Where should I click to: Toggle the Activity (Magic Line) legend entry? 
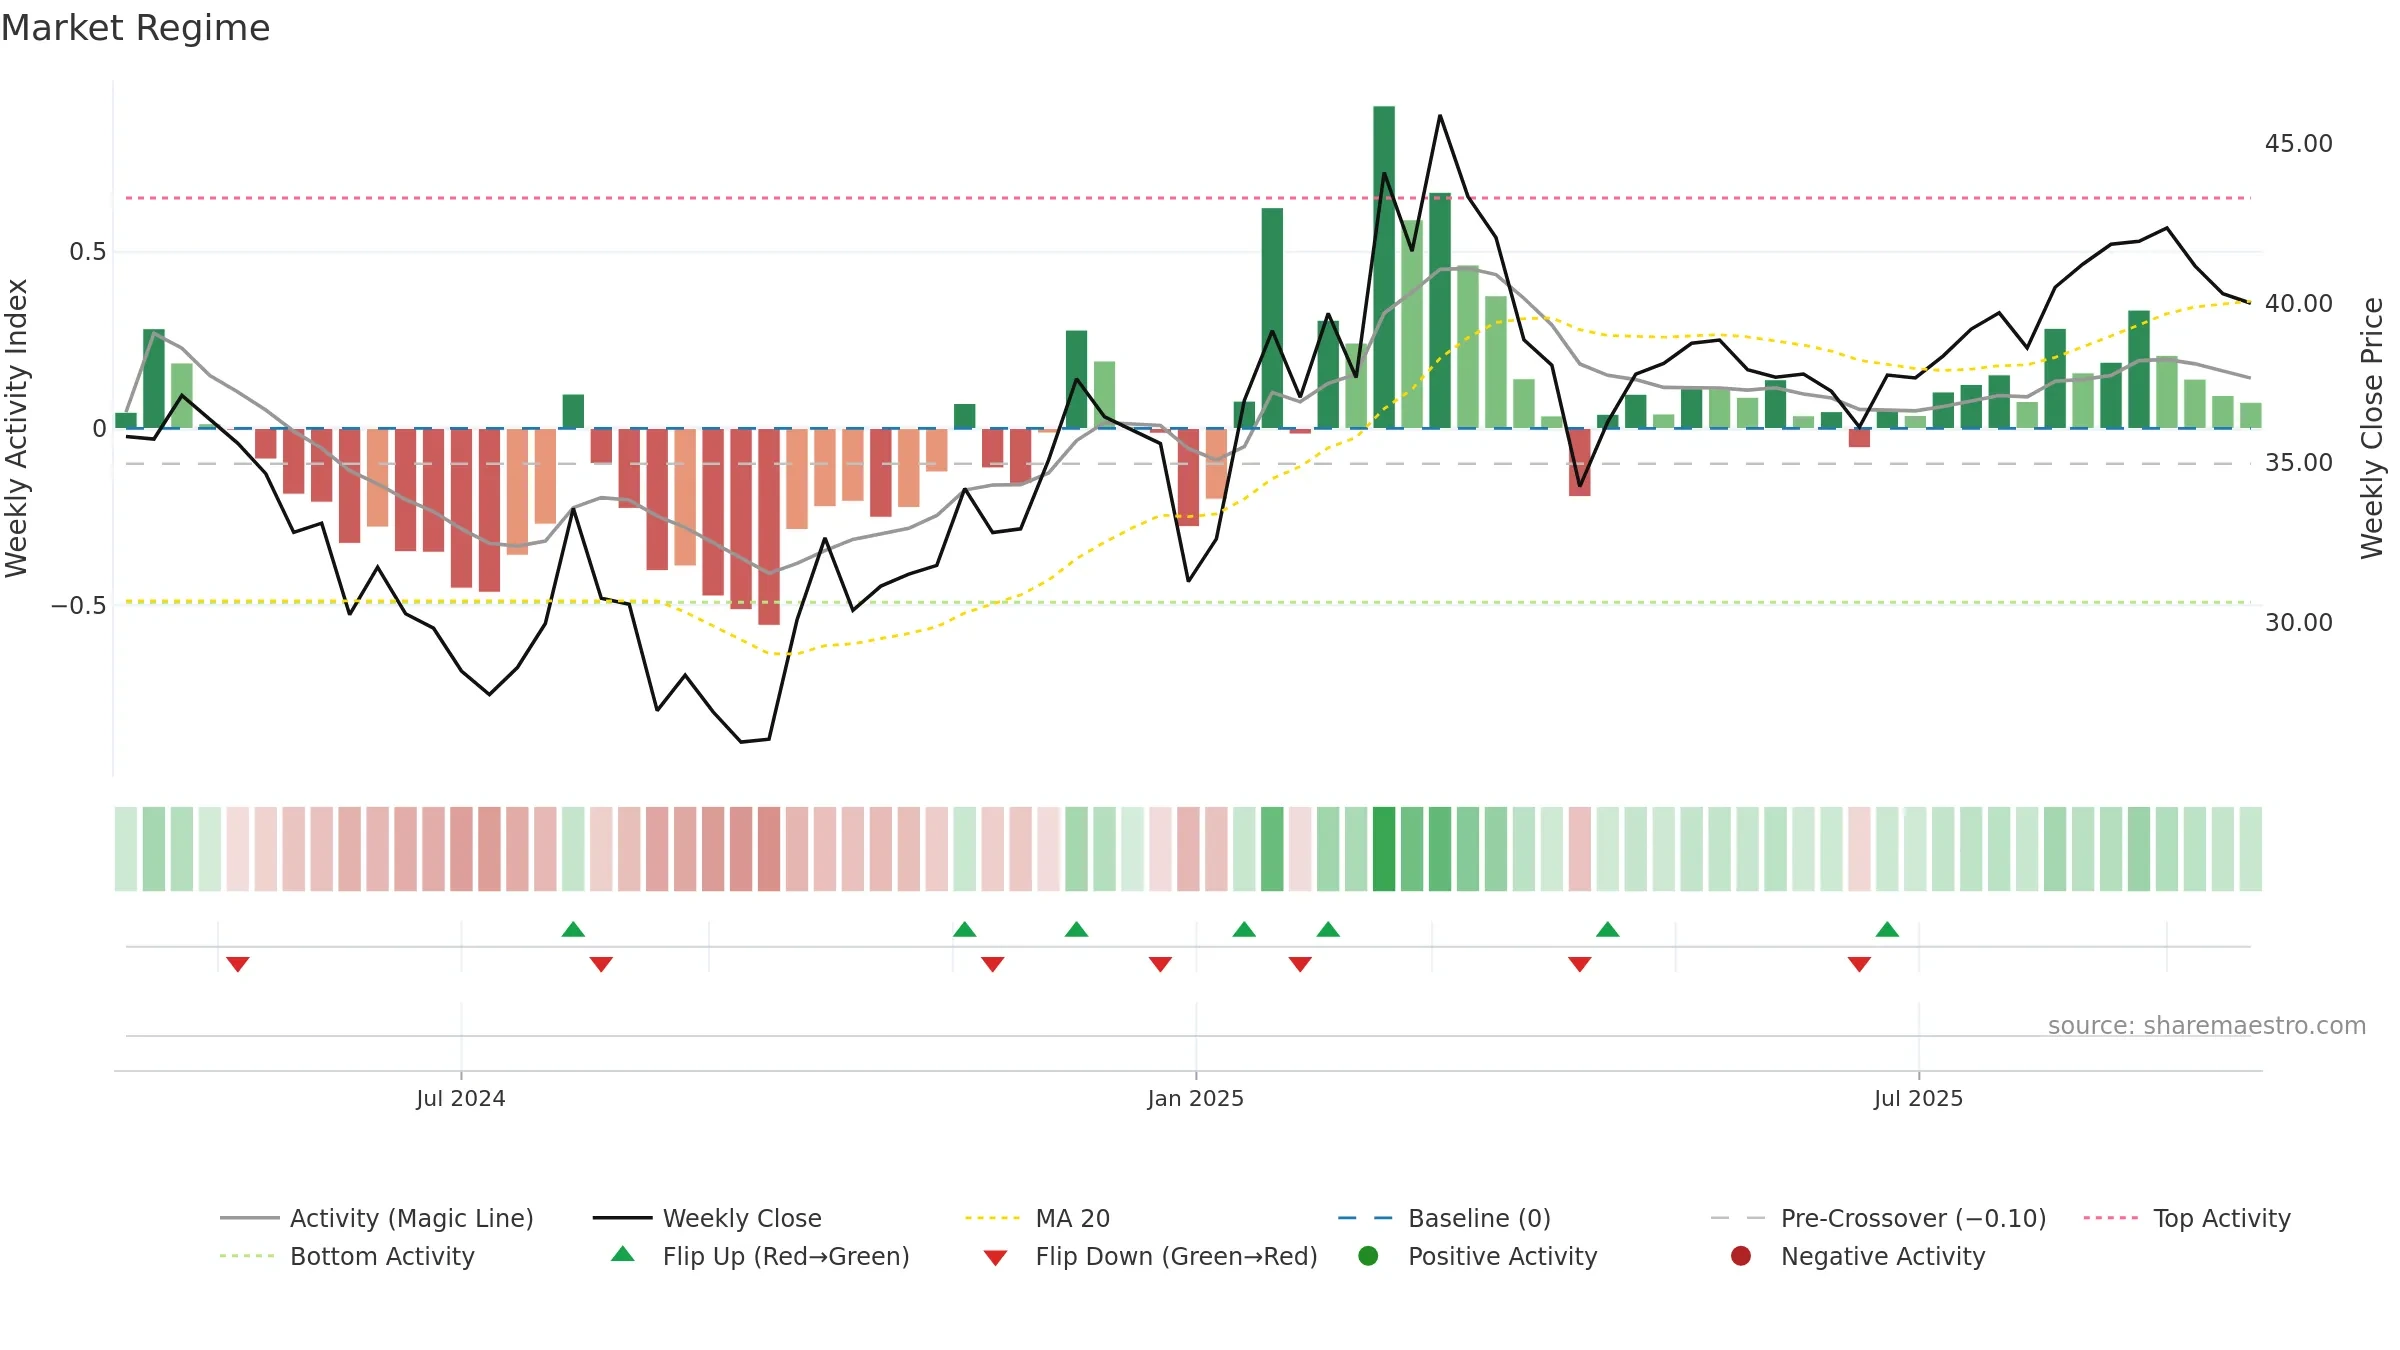pyautogui.click(x=377, y=1218)
